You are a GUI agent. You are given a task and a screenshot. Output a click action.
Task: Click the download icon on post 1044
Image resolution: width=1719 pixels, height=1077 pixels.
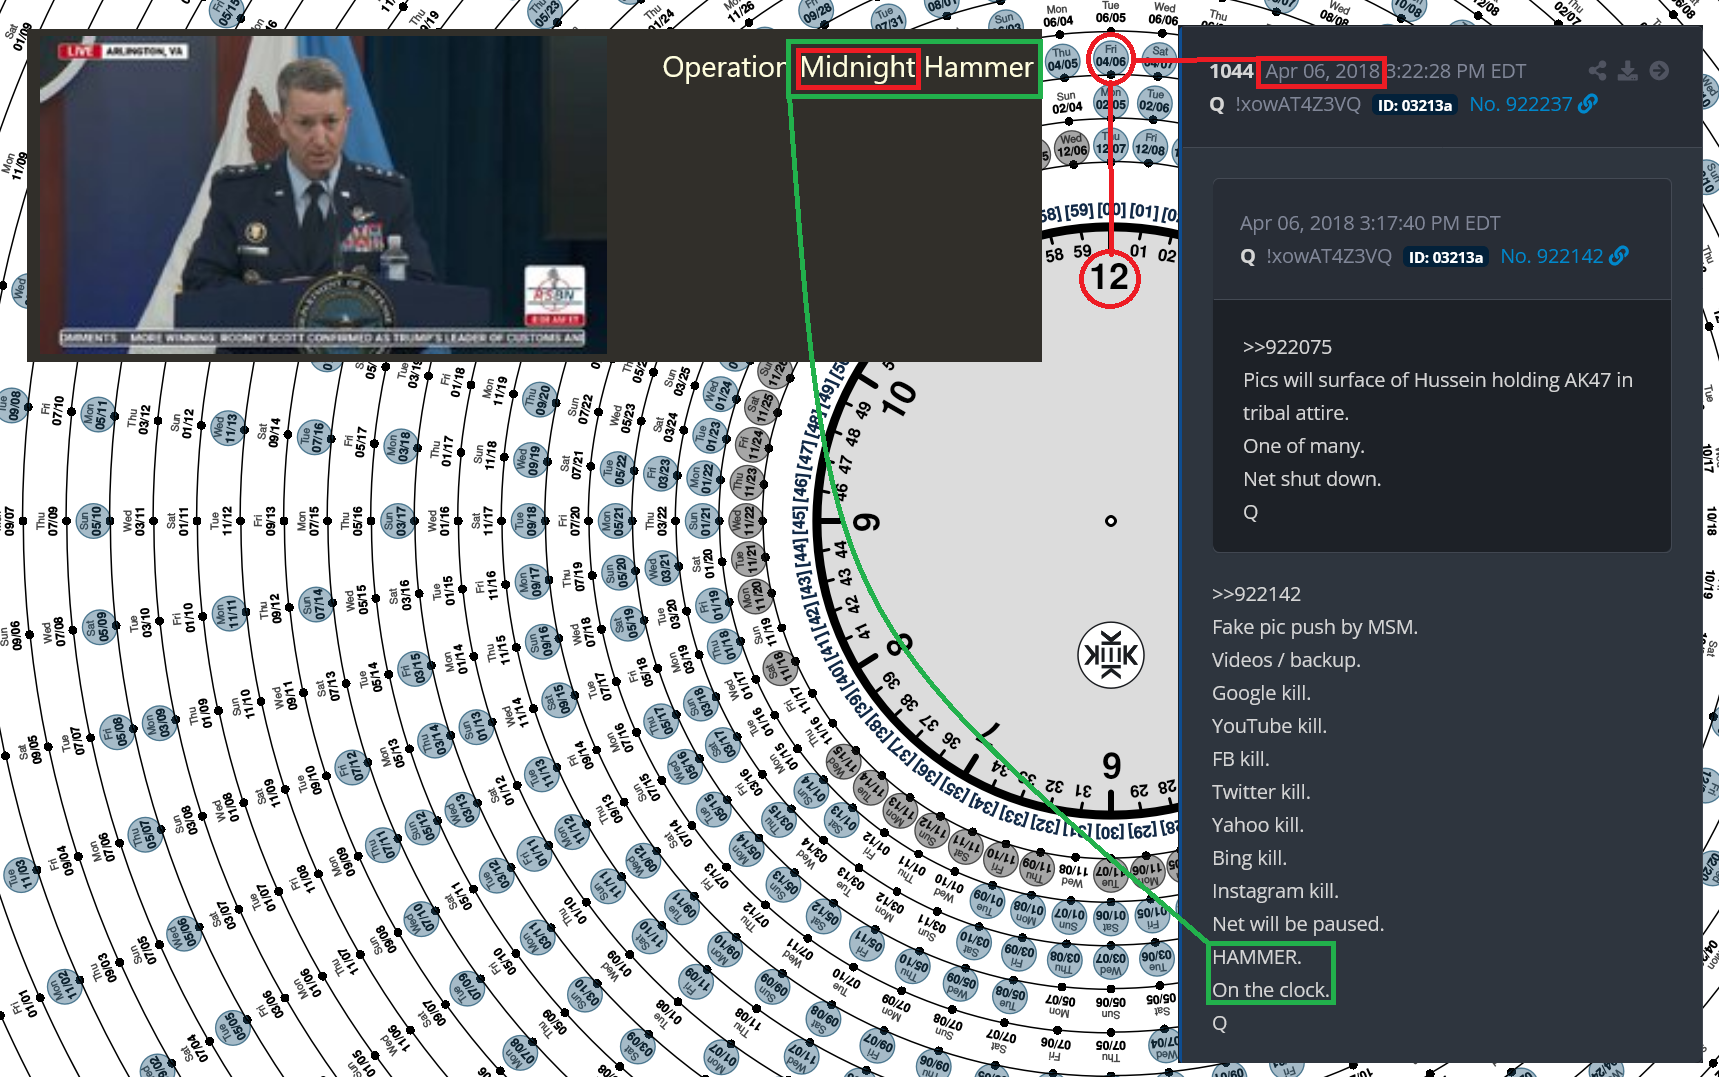1628,71
